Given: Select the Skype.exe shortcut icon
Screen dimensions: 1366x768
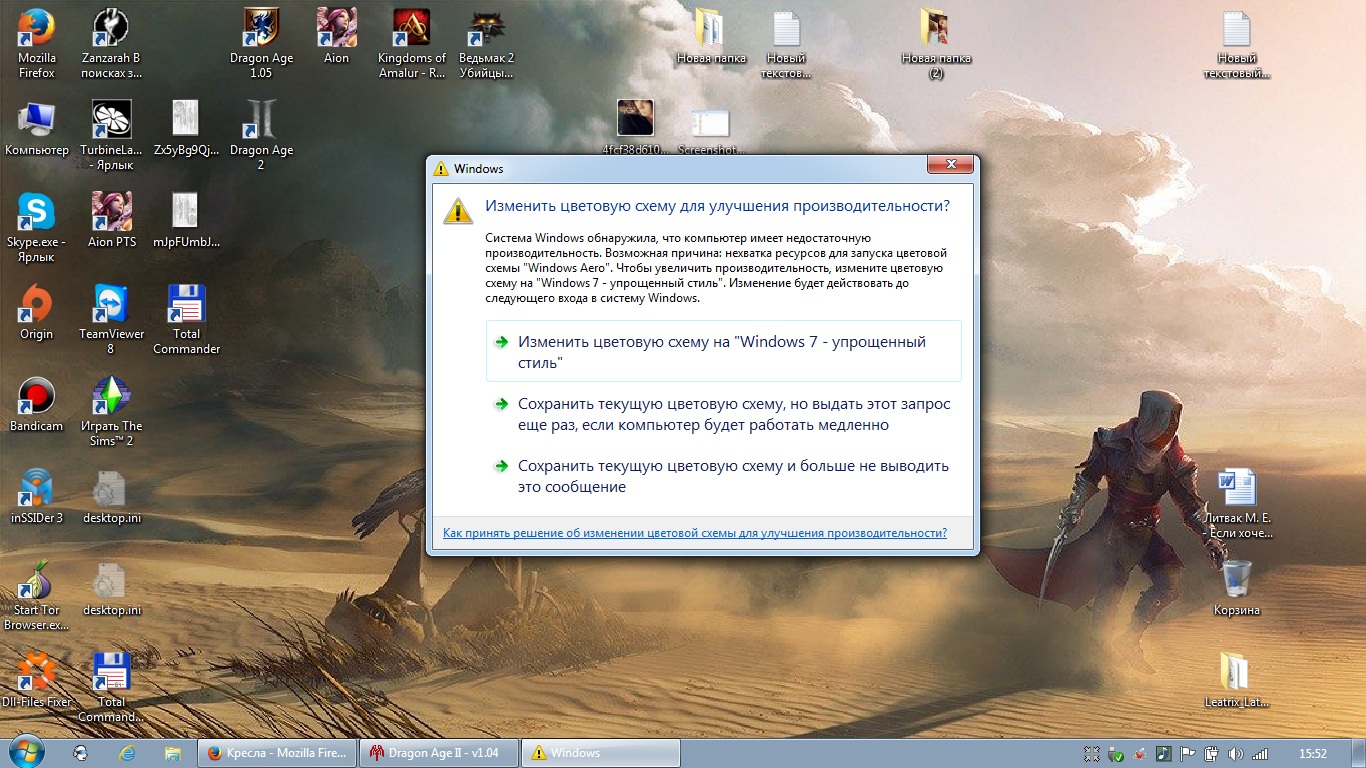Looking at the screenshot, I should [37, 228].
